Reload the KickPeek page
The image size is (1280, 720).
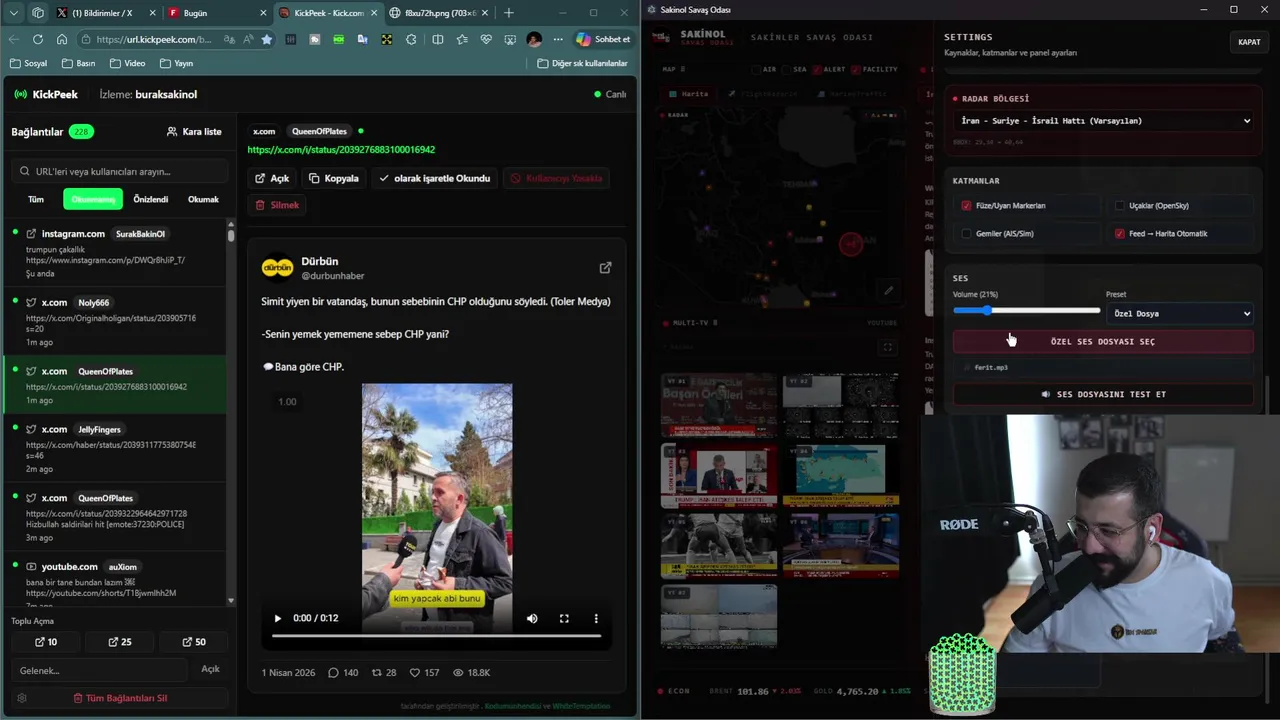(x=37, y=39)
